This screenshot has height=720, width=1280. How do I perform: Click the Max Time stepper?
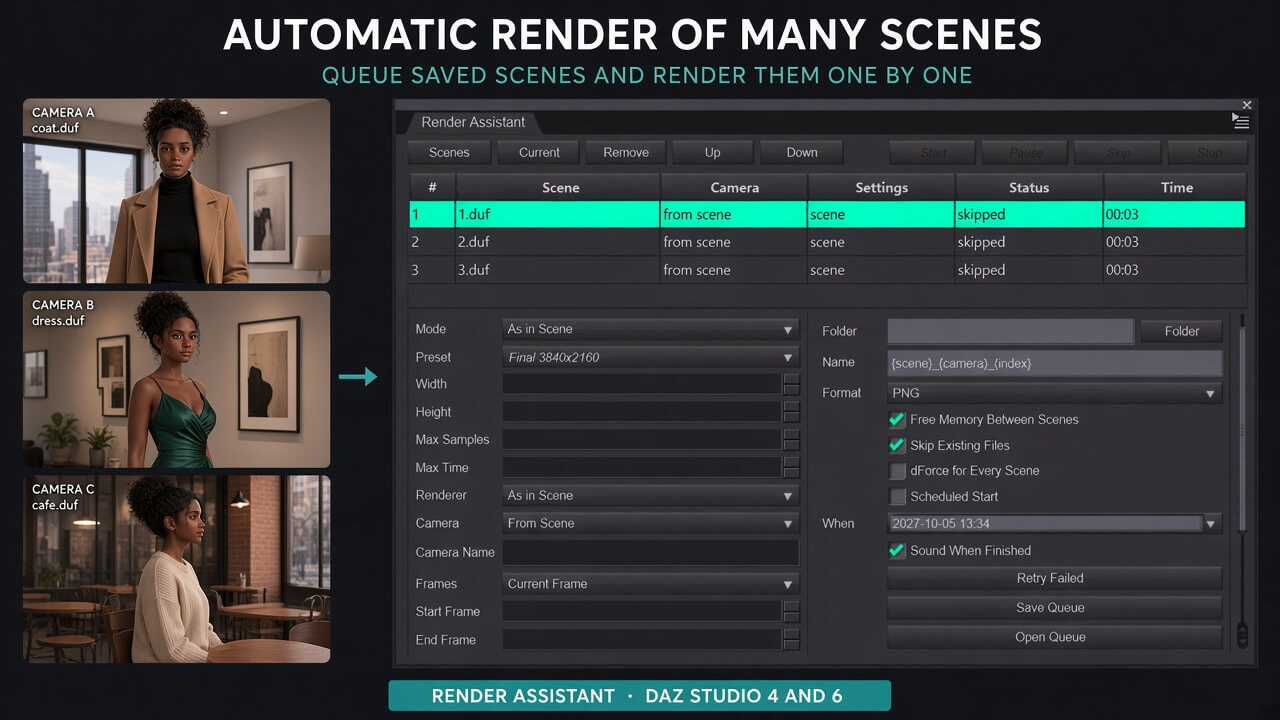(x=791, y=468)
